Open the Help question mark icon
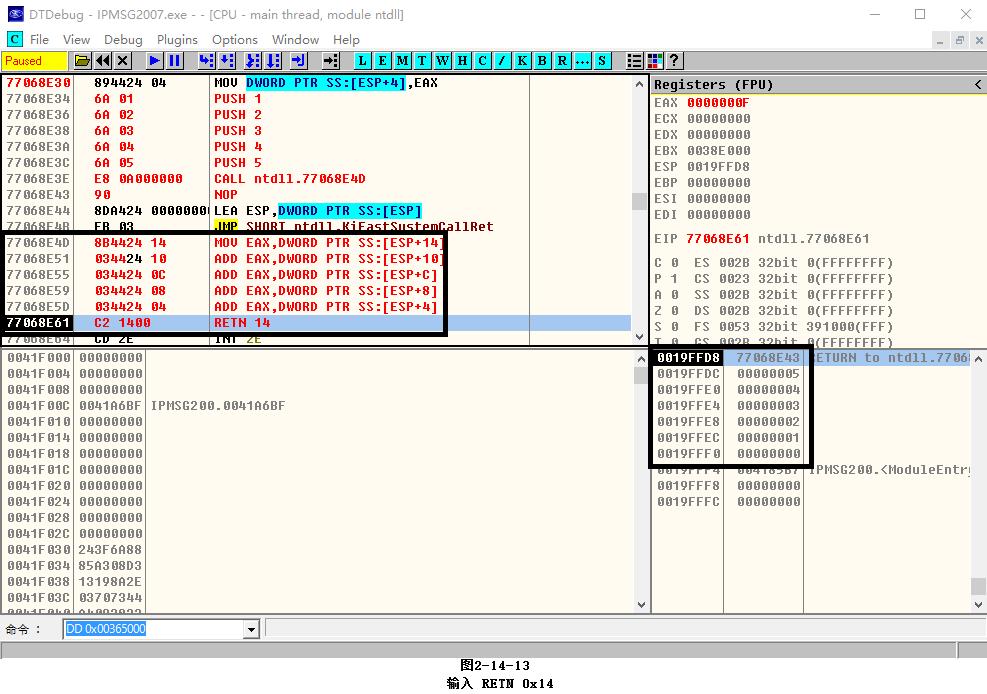Screen dimensions: 987x694 pyautogui.click(x=675, y=61)
